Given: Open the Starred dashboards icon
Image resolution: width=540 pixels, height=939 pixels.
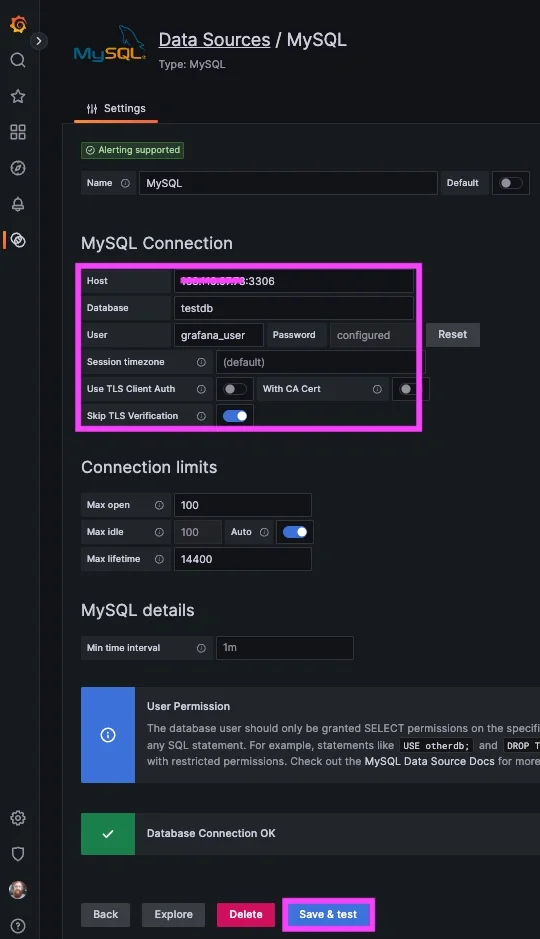Looking at the screenshot, I should coord(18,96).
